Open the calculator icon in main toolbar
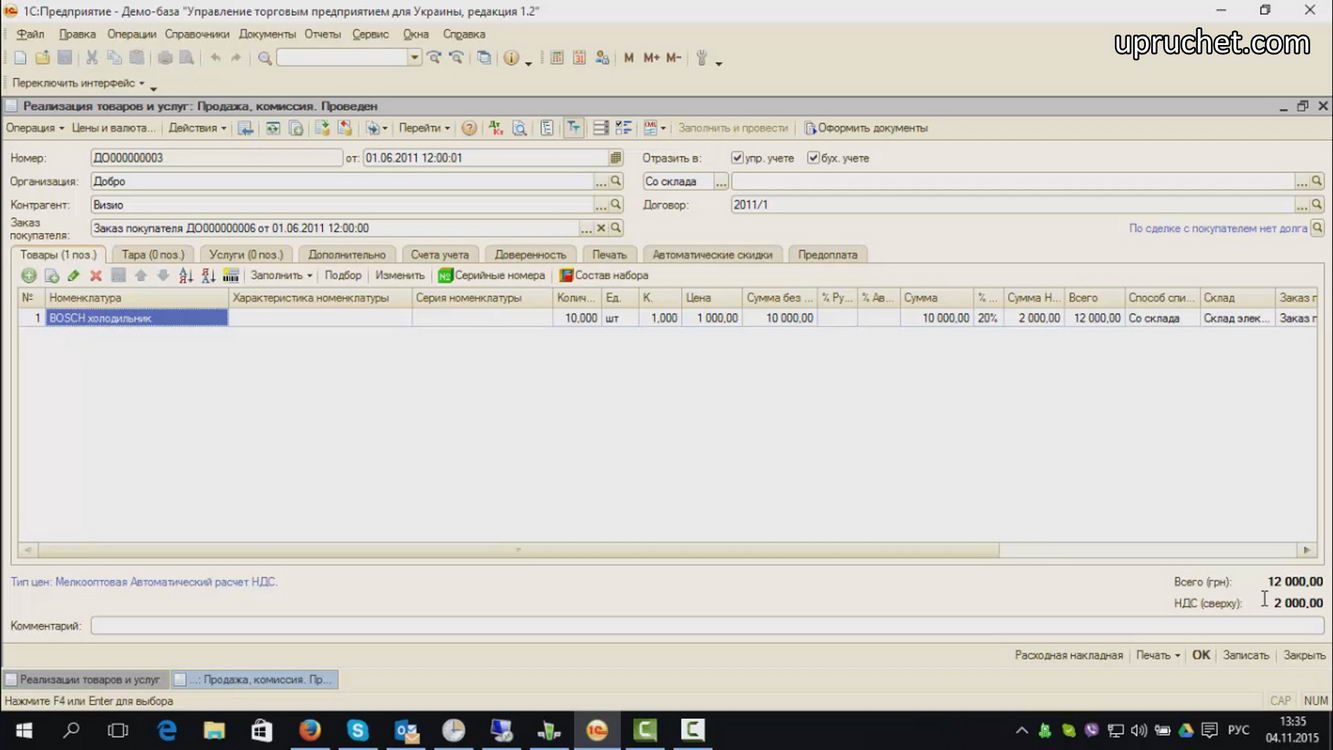This screenshot has width=1333, height=750. coord(557,58)
